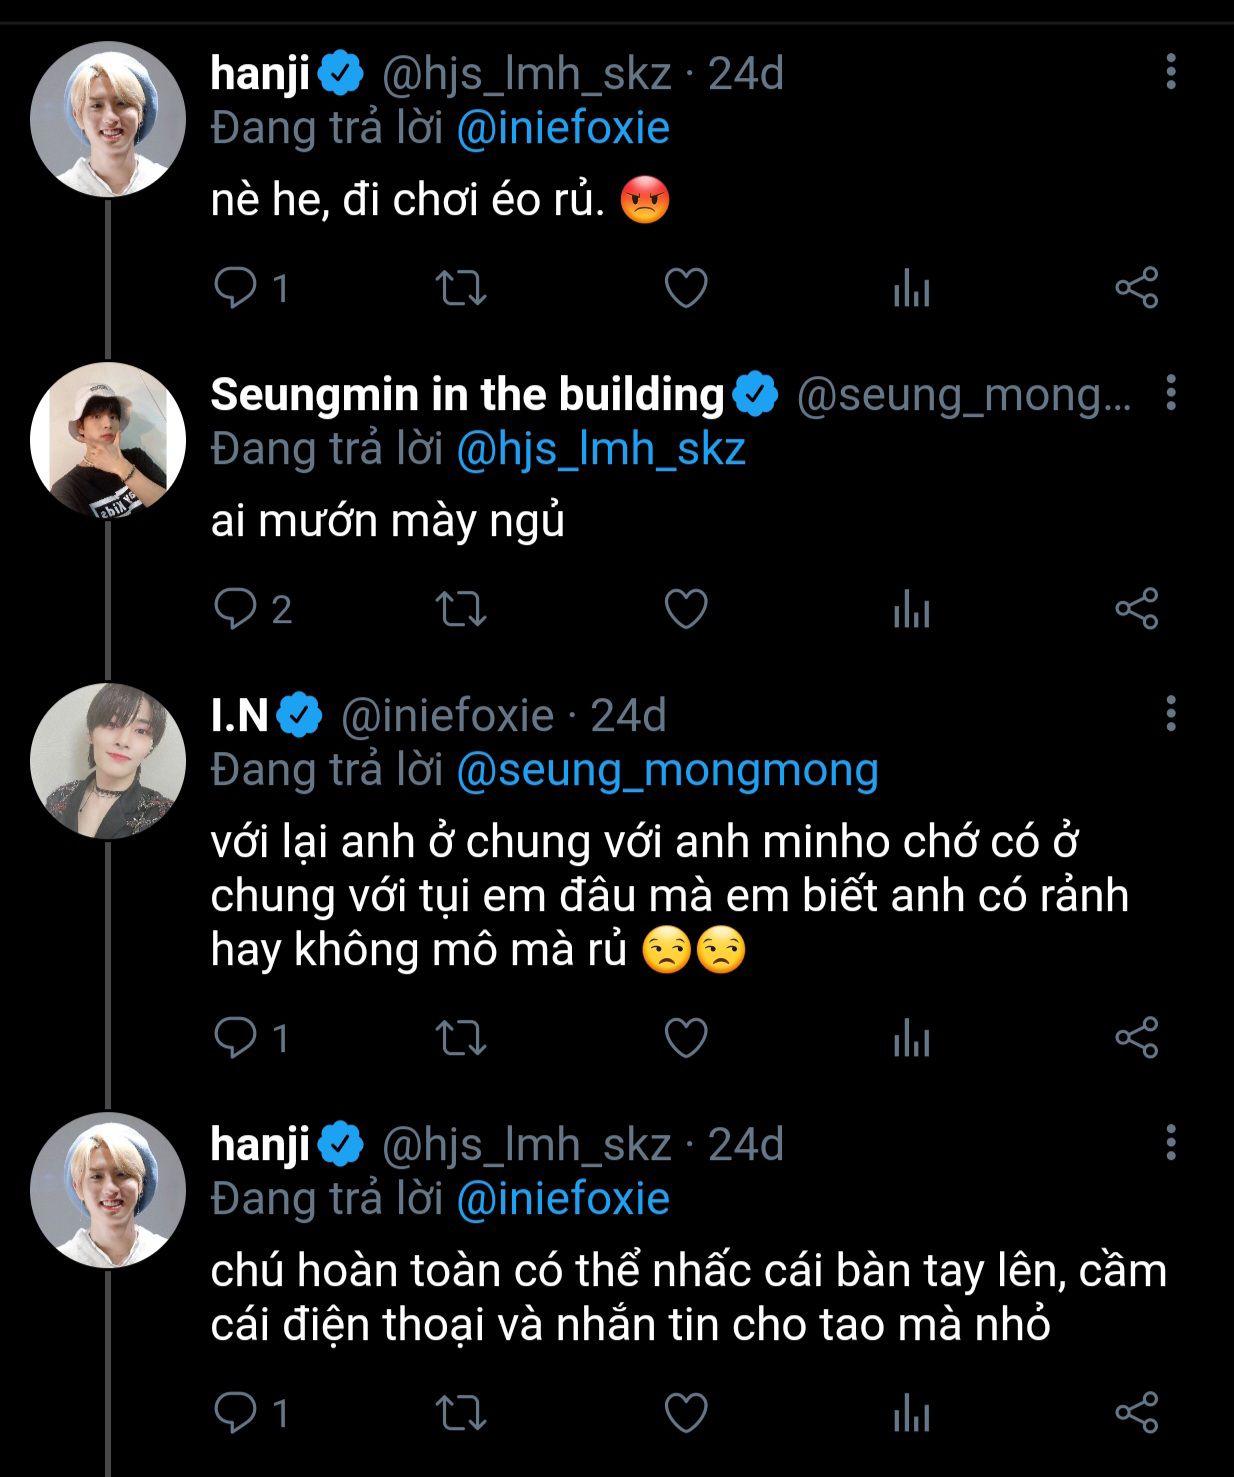Like I.N's reply tweet

click(686, 1038)
